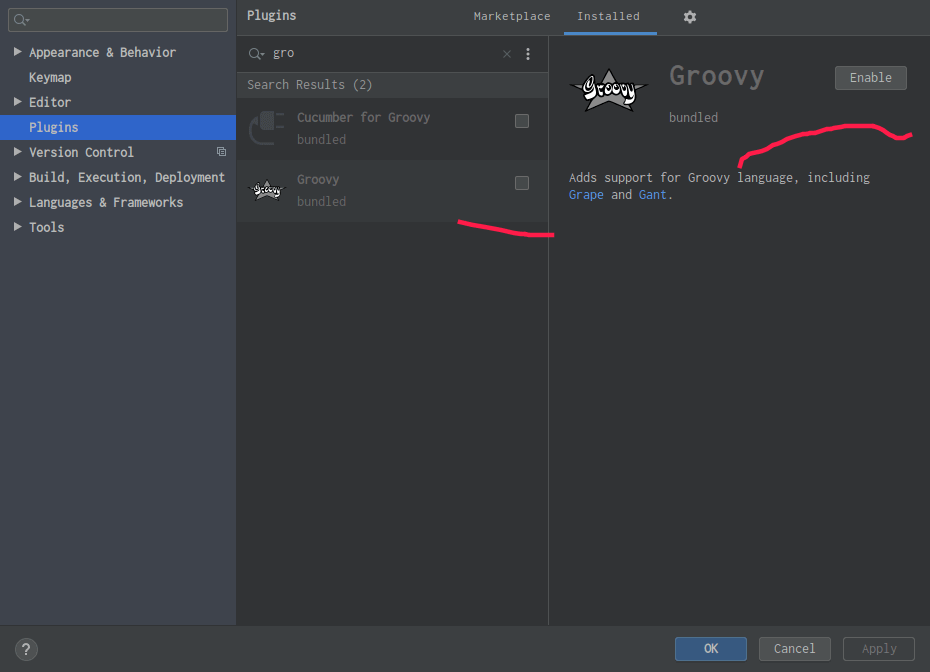Open plugin search options menu
930x672 pixels.
pyautogui.click(x=528, y=54)
